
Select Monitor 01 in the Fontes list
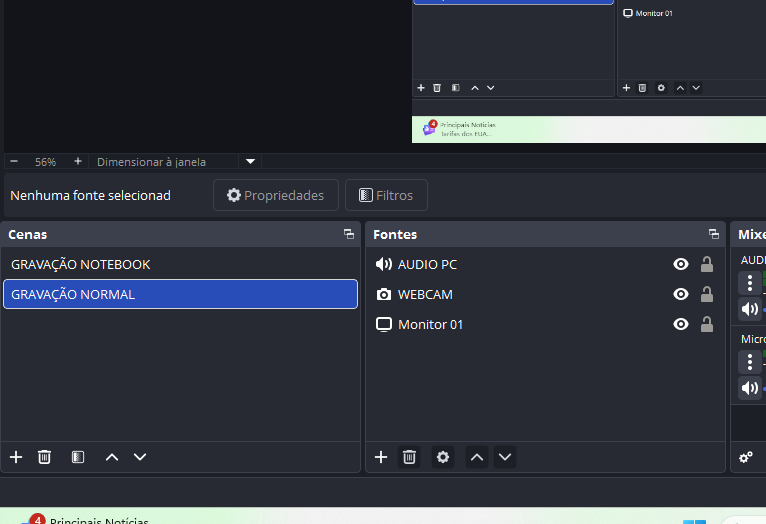tap(430, 324)
